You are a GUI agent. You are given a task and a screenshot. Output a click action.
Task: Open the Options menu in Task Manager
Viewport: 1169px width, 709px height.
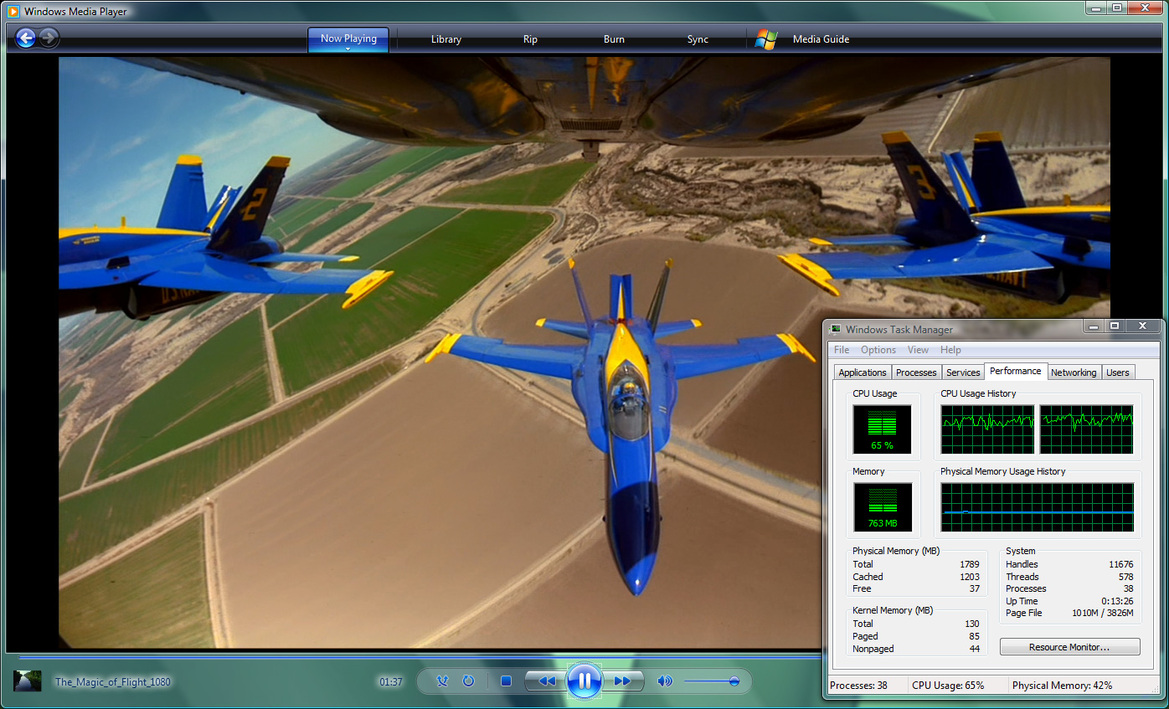tap(878, 350)
